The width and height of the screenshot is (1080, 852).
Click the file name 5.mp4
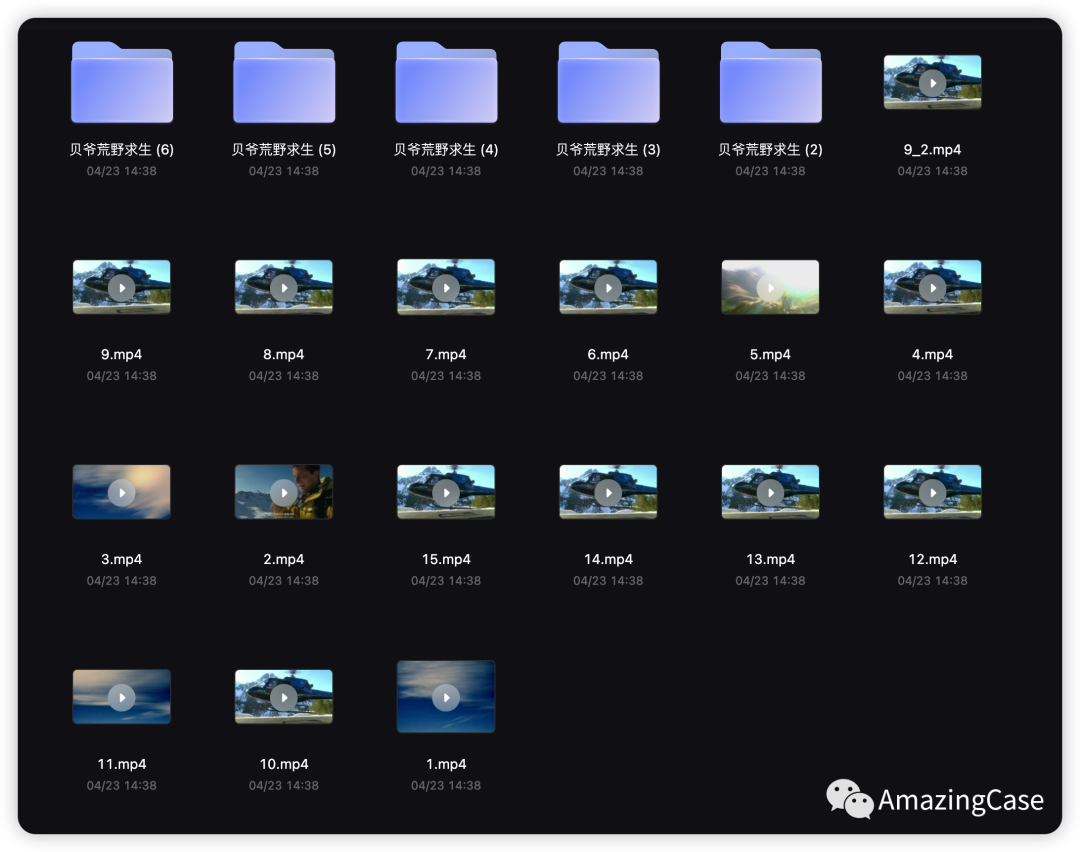771,354
